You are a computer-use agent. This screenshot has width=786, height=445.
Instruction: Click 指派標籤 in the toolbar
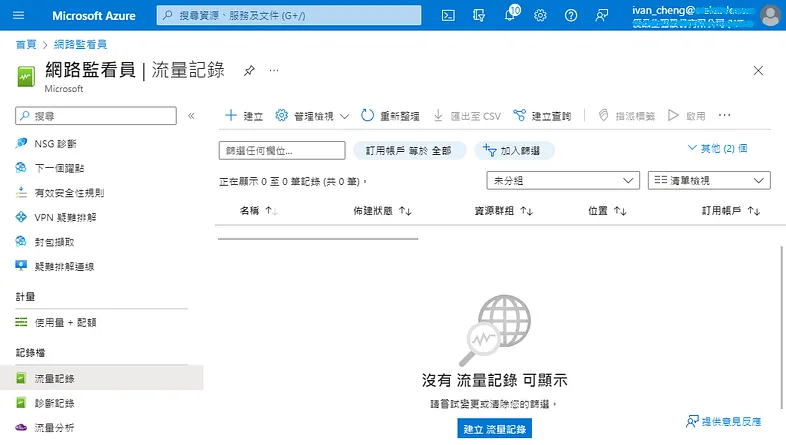[627, 116]
